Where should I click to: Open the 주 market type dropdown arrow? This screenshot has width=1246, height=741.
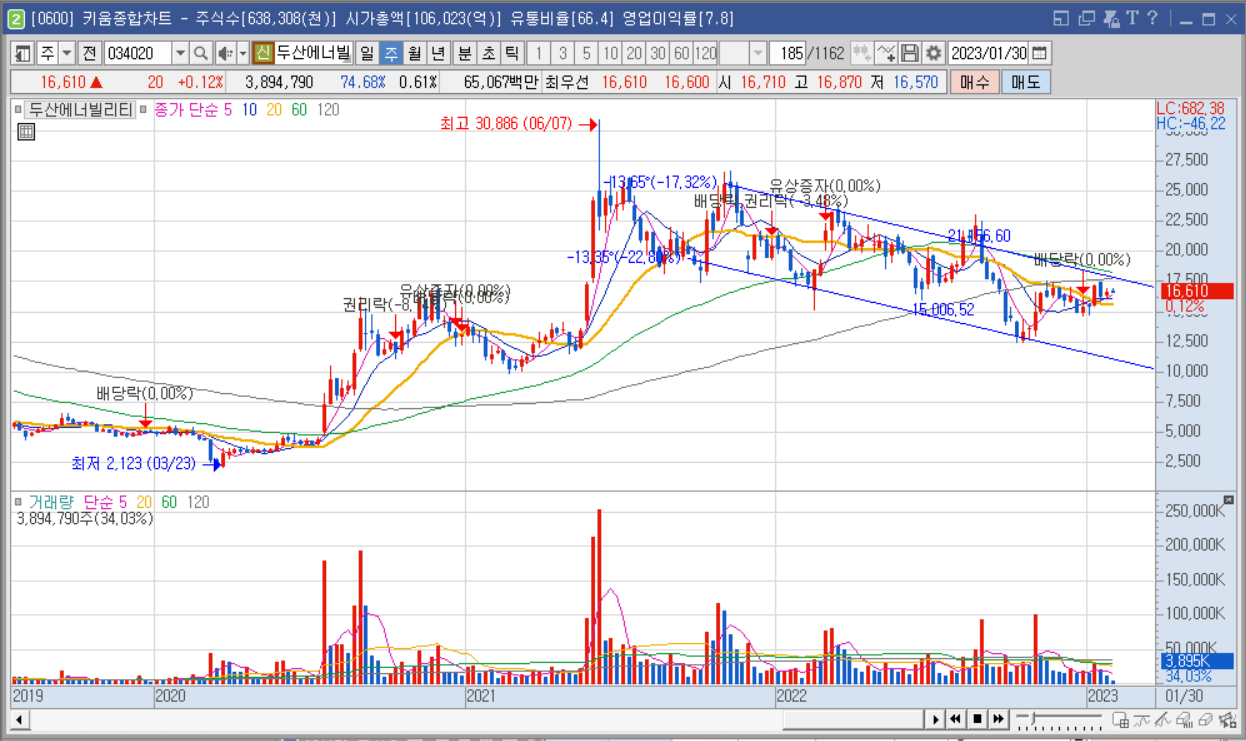pyautogui.click(x=67, y=53)
